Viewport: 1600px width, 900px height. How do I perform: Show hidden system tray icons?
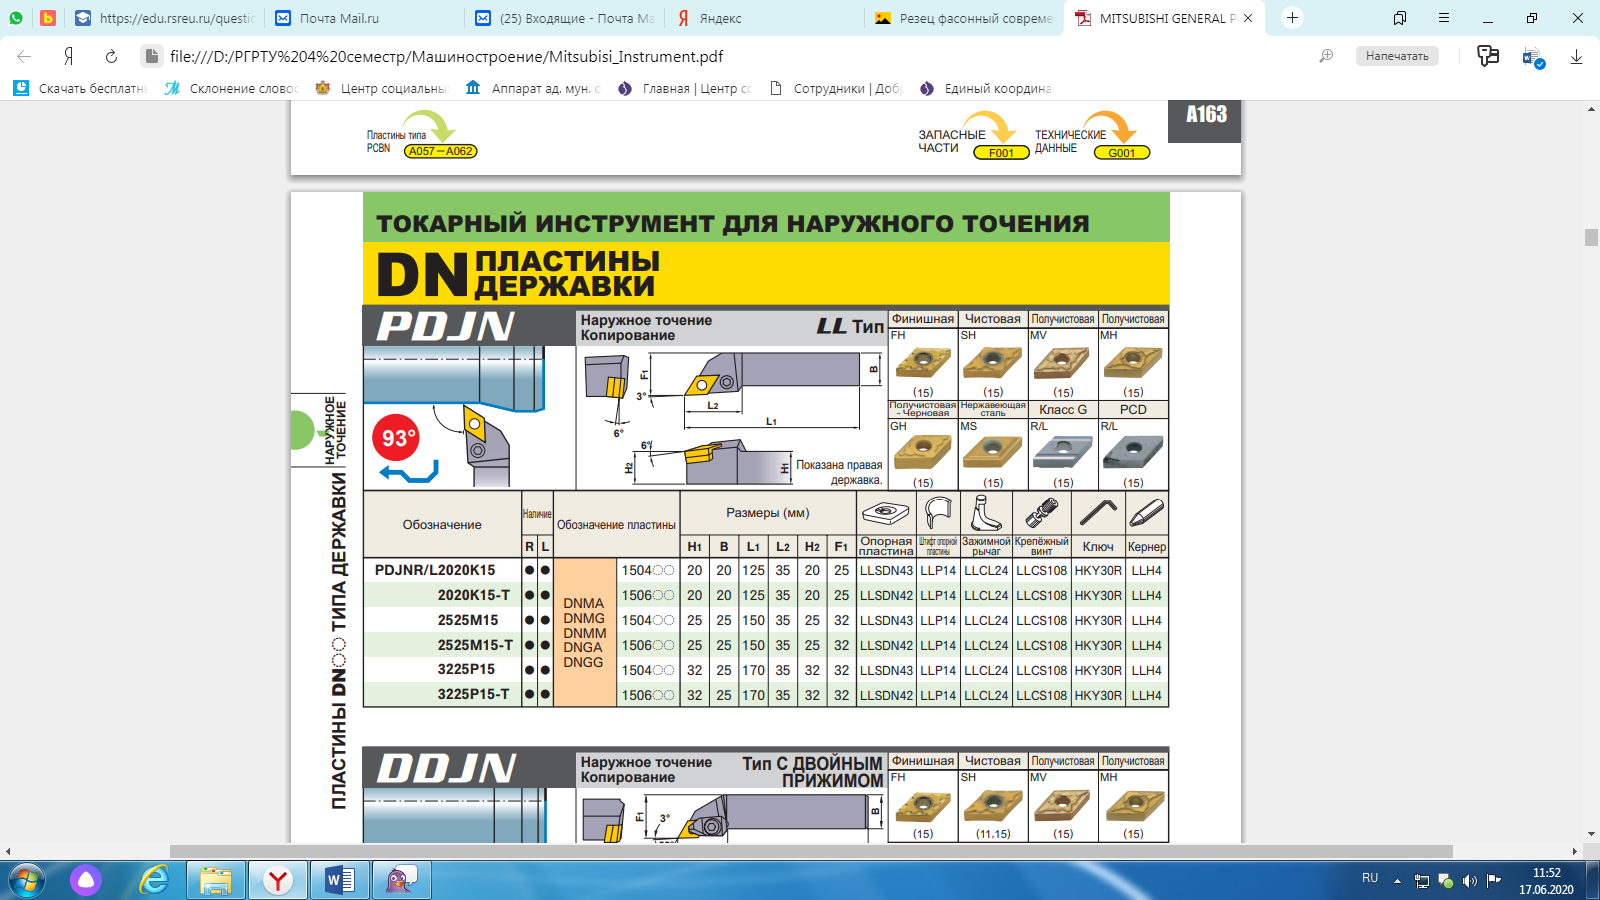pyautogui.click(x=1397, y=880)
